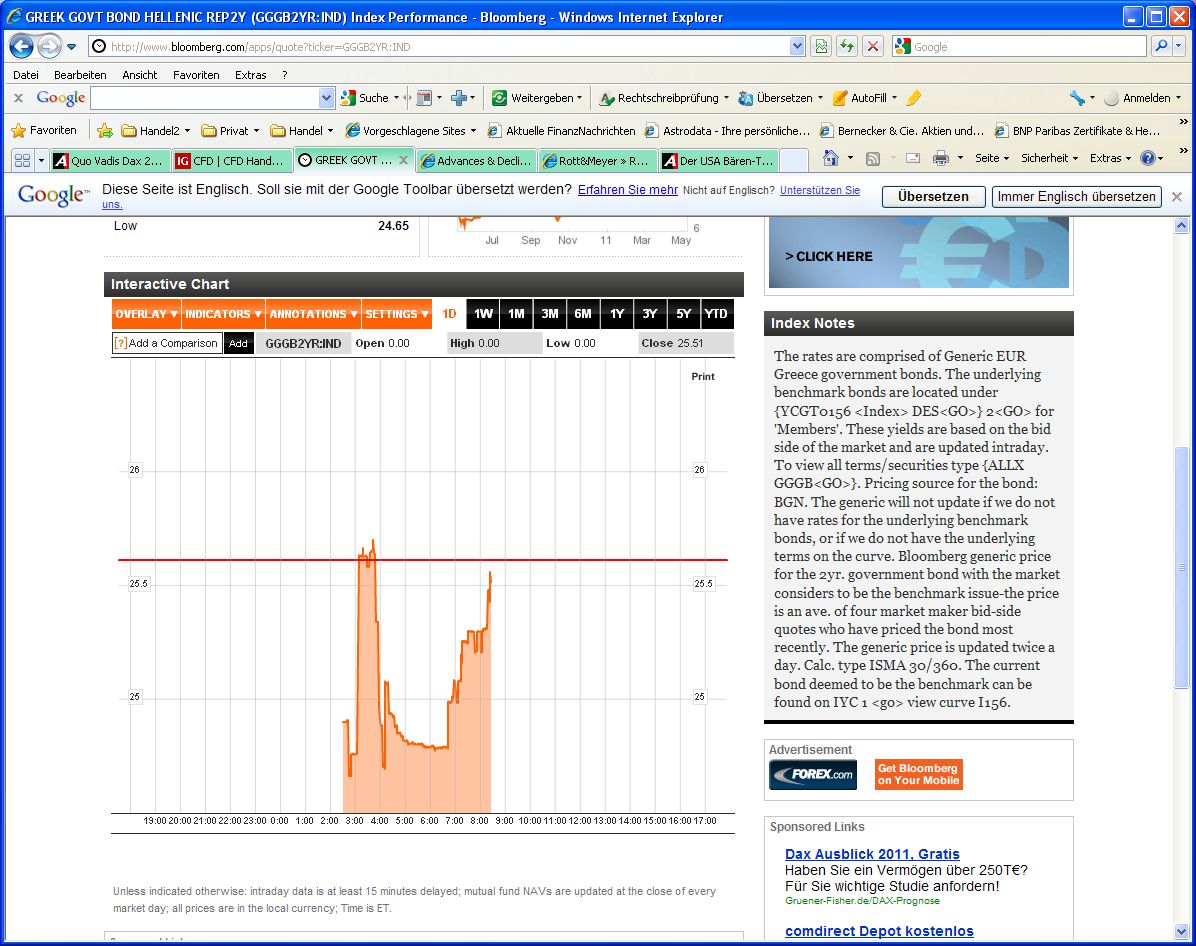Close the Google Toolbar with the x
Screen dimensions: 1196x946
pos(18,98)
